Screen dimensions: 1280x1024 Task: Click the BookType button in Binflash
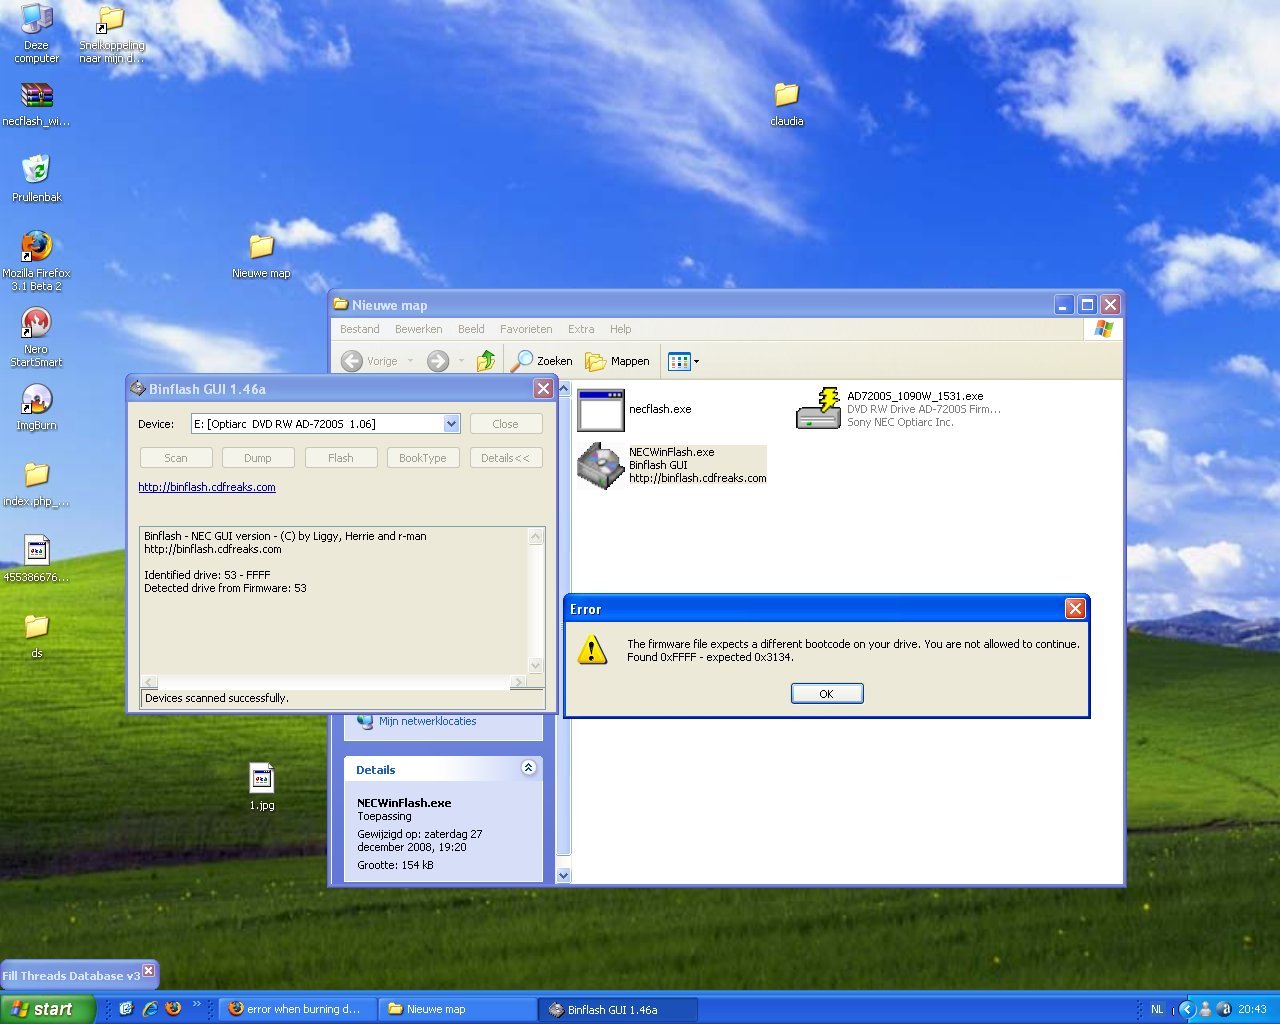point(423,458)
